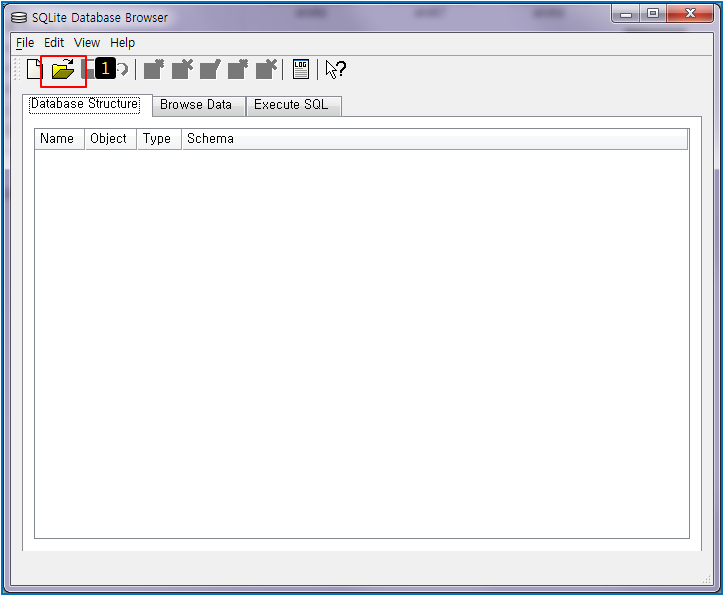The width and height of the screenshot is (724, 596).
Task: Click the Type column header
Action: tap(159, 139)
